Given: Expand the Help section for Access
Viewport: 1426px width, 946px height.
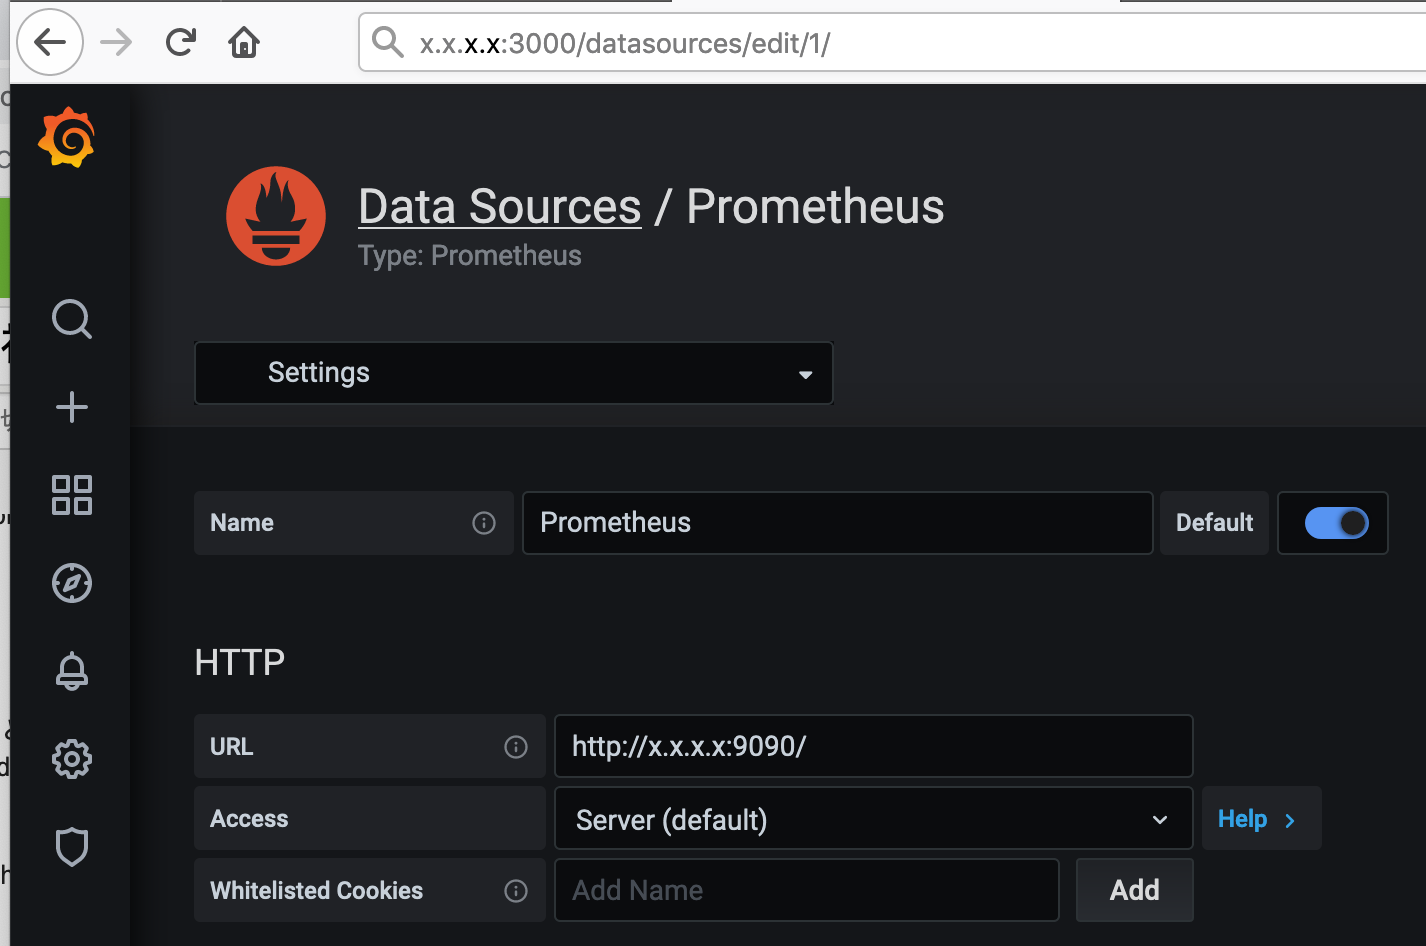Looking at the screenshot, I should pos(1259,819).
